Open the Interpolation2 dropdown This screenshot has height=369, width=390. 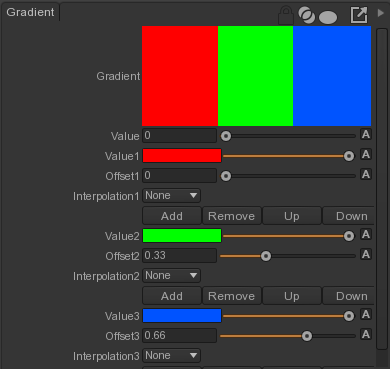[x=171, y=276]
